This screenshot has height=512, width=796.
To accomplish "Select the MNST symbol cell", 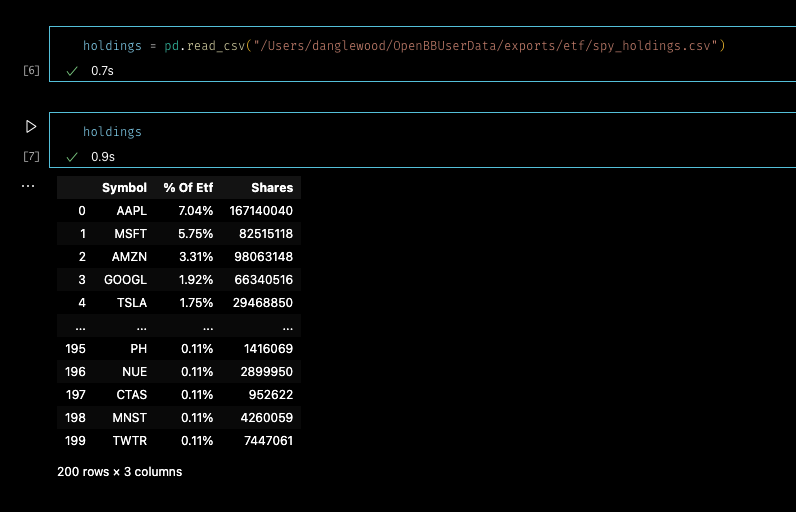I will point(129,418).
